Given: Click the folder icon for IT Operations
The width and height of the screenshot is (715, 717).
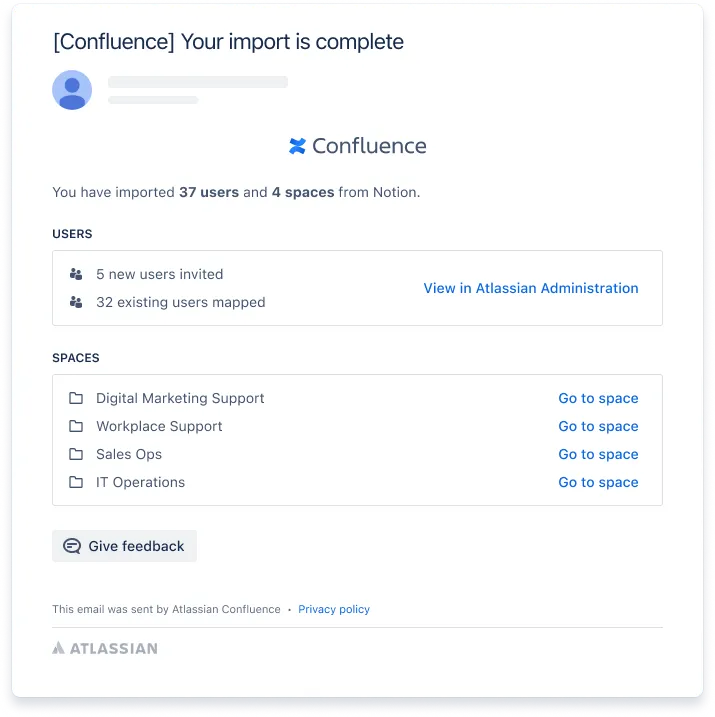Looking at the screenshot, I should coord(76,482).
